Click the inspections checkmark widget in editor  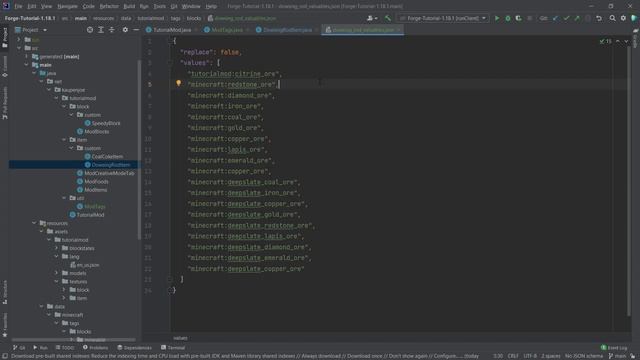[x=605, y=42]
